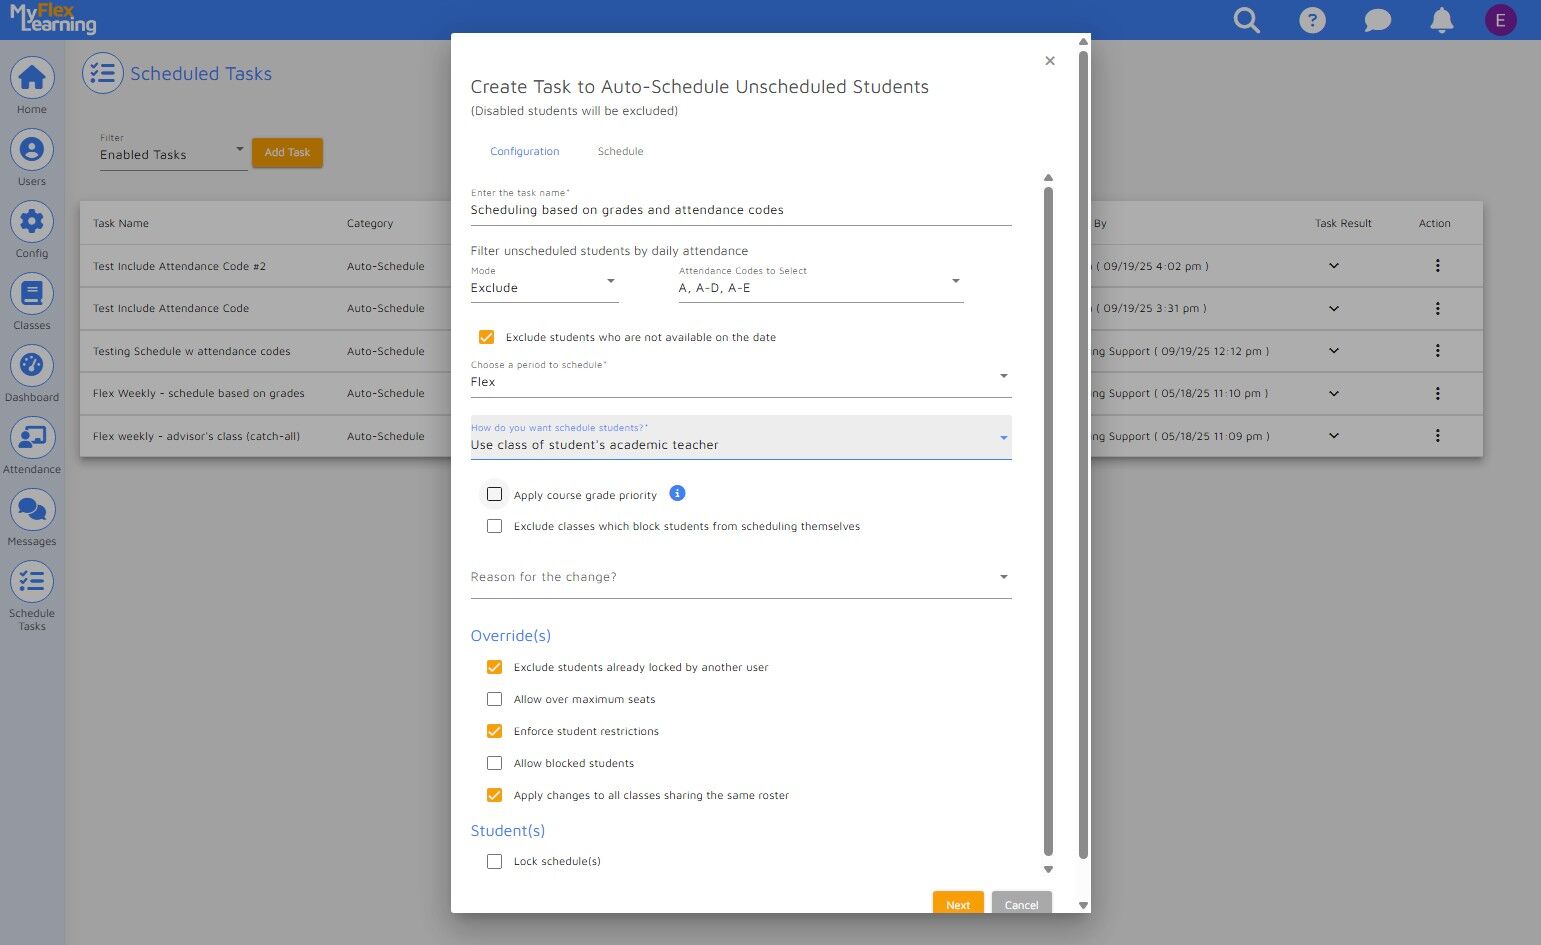
Task: Open Messages in the sidebar
Action: pos(32,518)
